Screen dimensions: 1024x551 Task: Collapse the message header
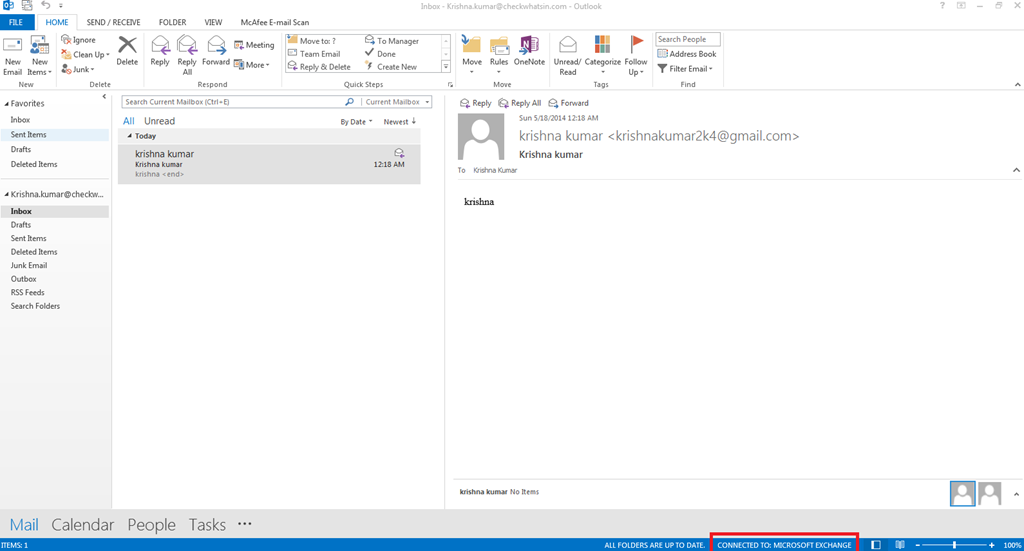(1016, 170)
